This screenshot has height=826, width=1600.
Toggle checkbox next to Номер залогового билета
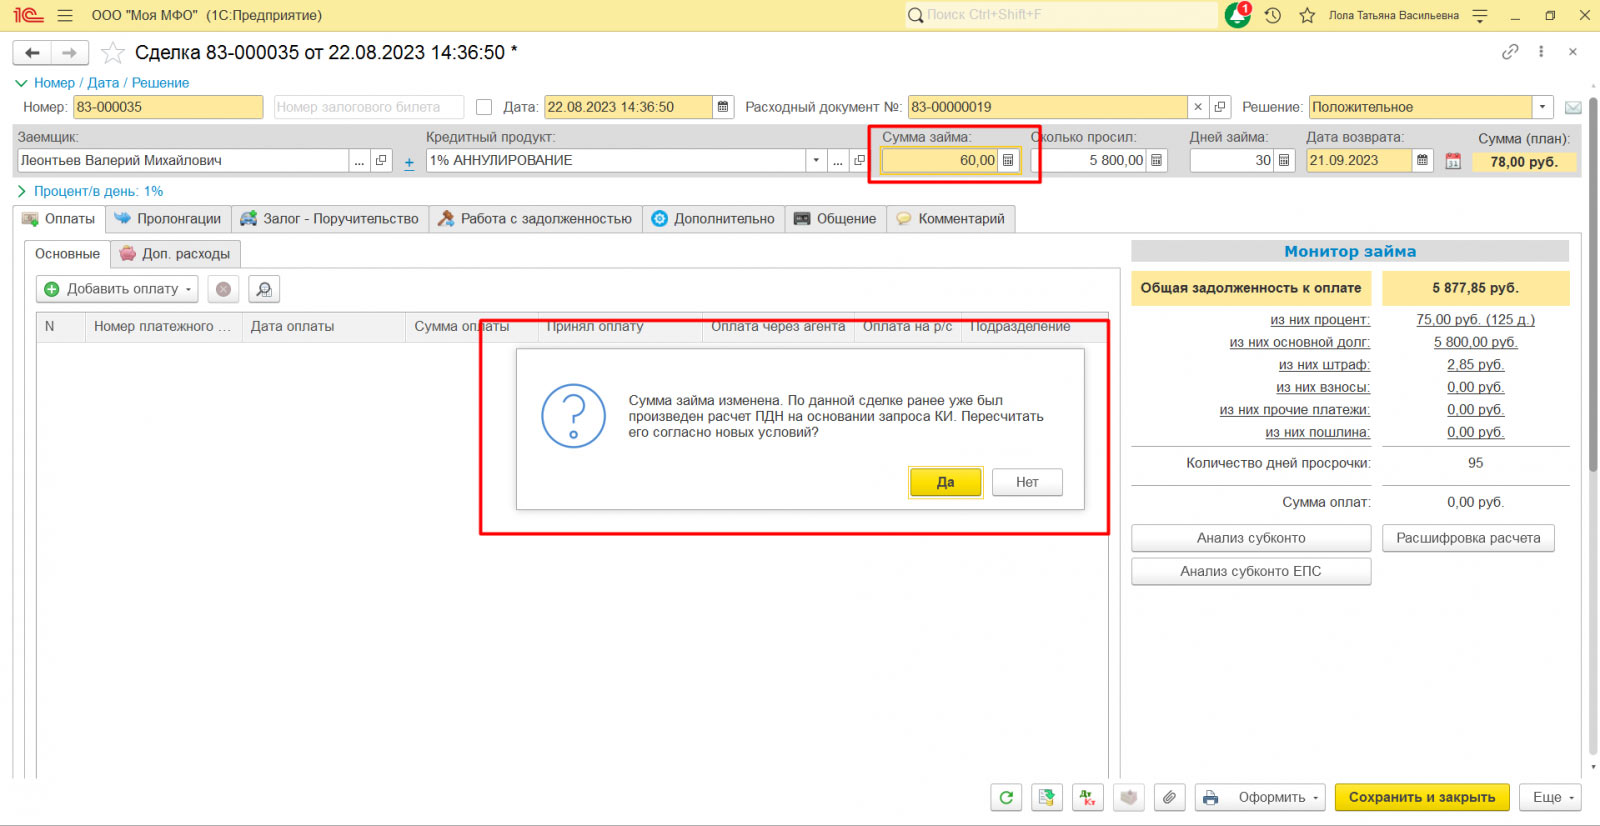tap(484, 107)
